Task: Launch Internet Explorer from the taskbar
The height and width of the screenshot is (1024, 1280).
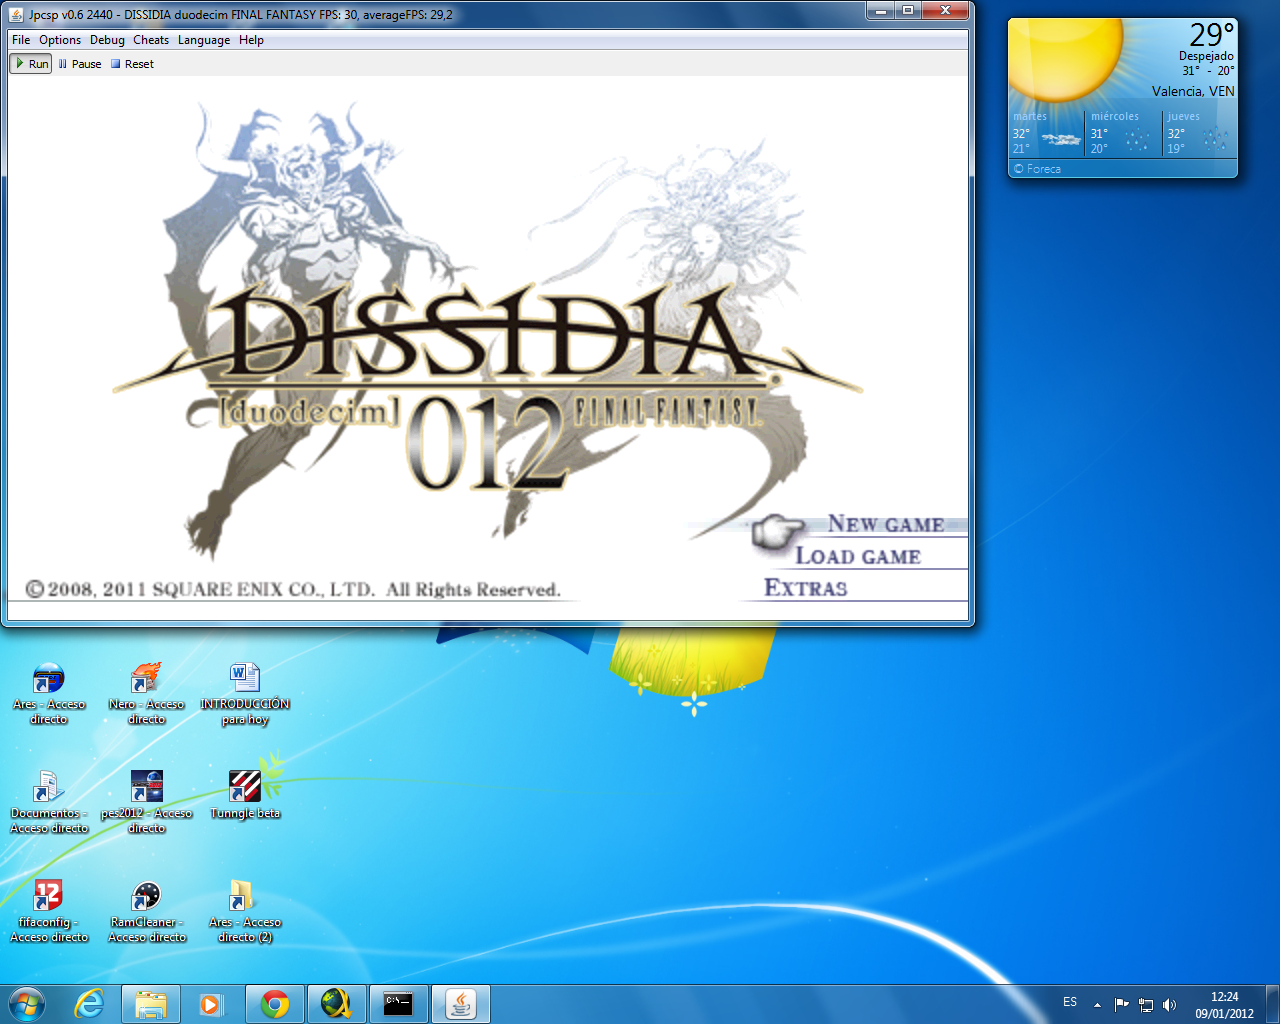Action: point(90,1004)
